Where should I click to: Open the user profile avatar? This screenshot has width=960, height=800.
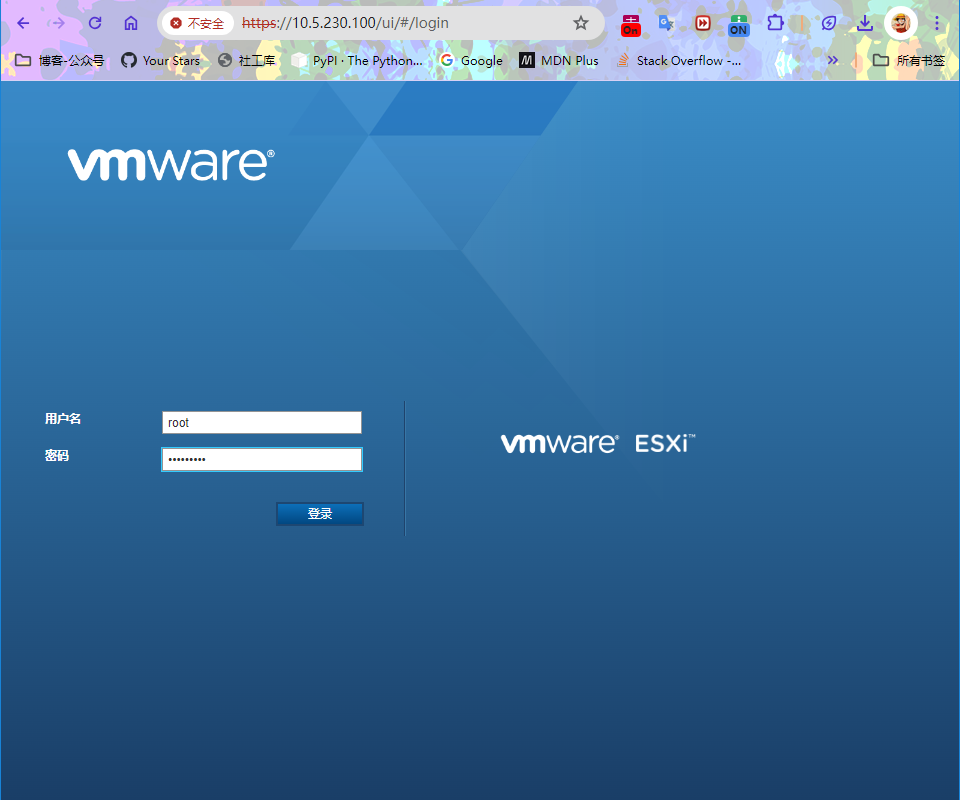pos(901,23)
